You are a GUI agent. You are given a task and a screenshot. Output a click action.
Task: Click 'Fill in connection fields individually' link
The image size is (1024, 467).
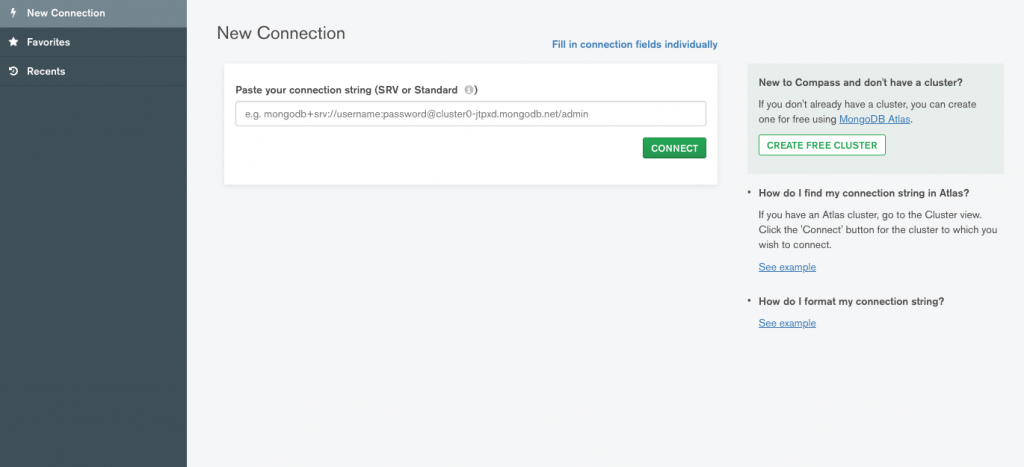pyautogui.click(x=635, y=44)
